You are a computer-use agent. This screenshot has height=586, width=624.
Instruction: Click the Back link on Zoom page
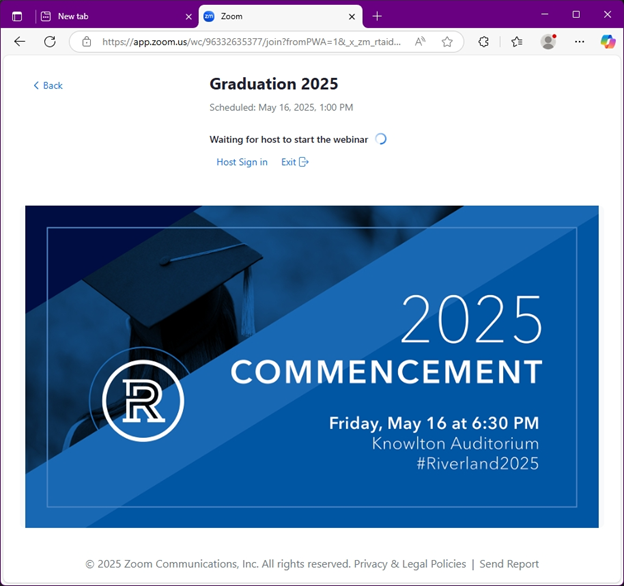coord(48,86)
